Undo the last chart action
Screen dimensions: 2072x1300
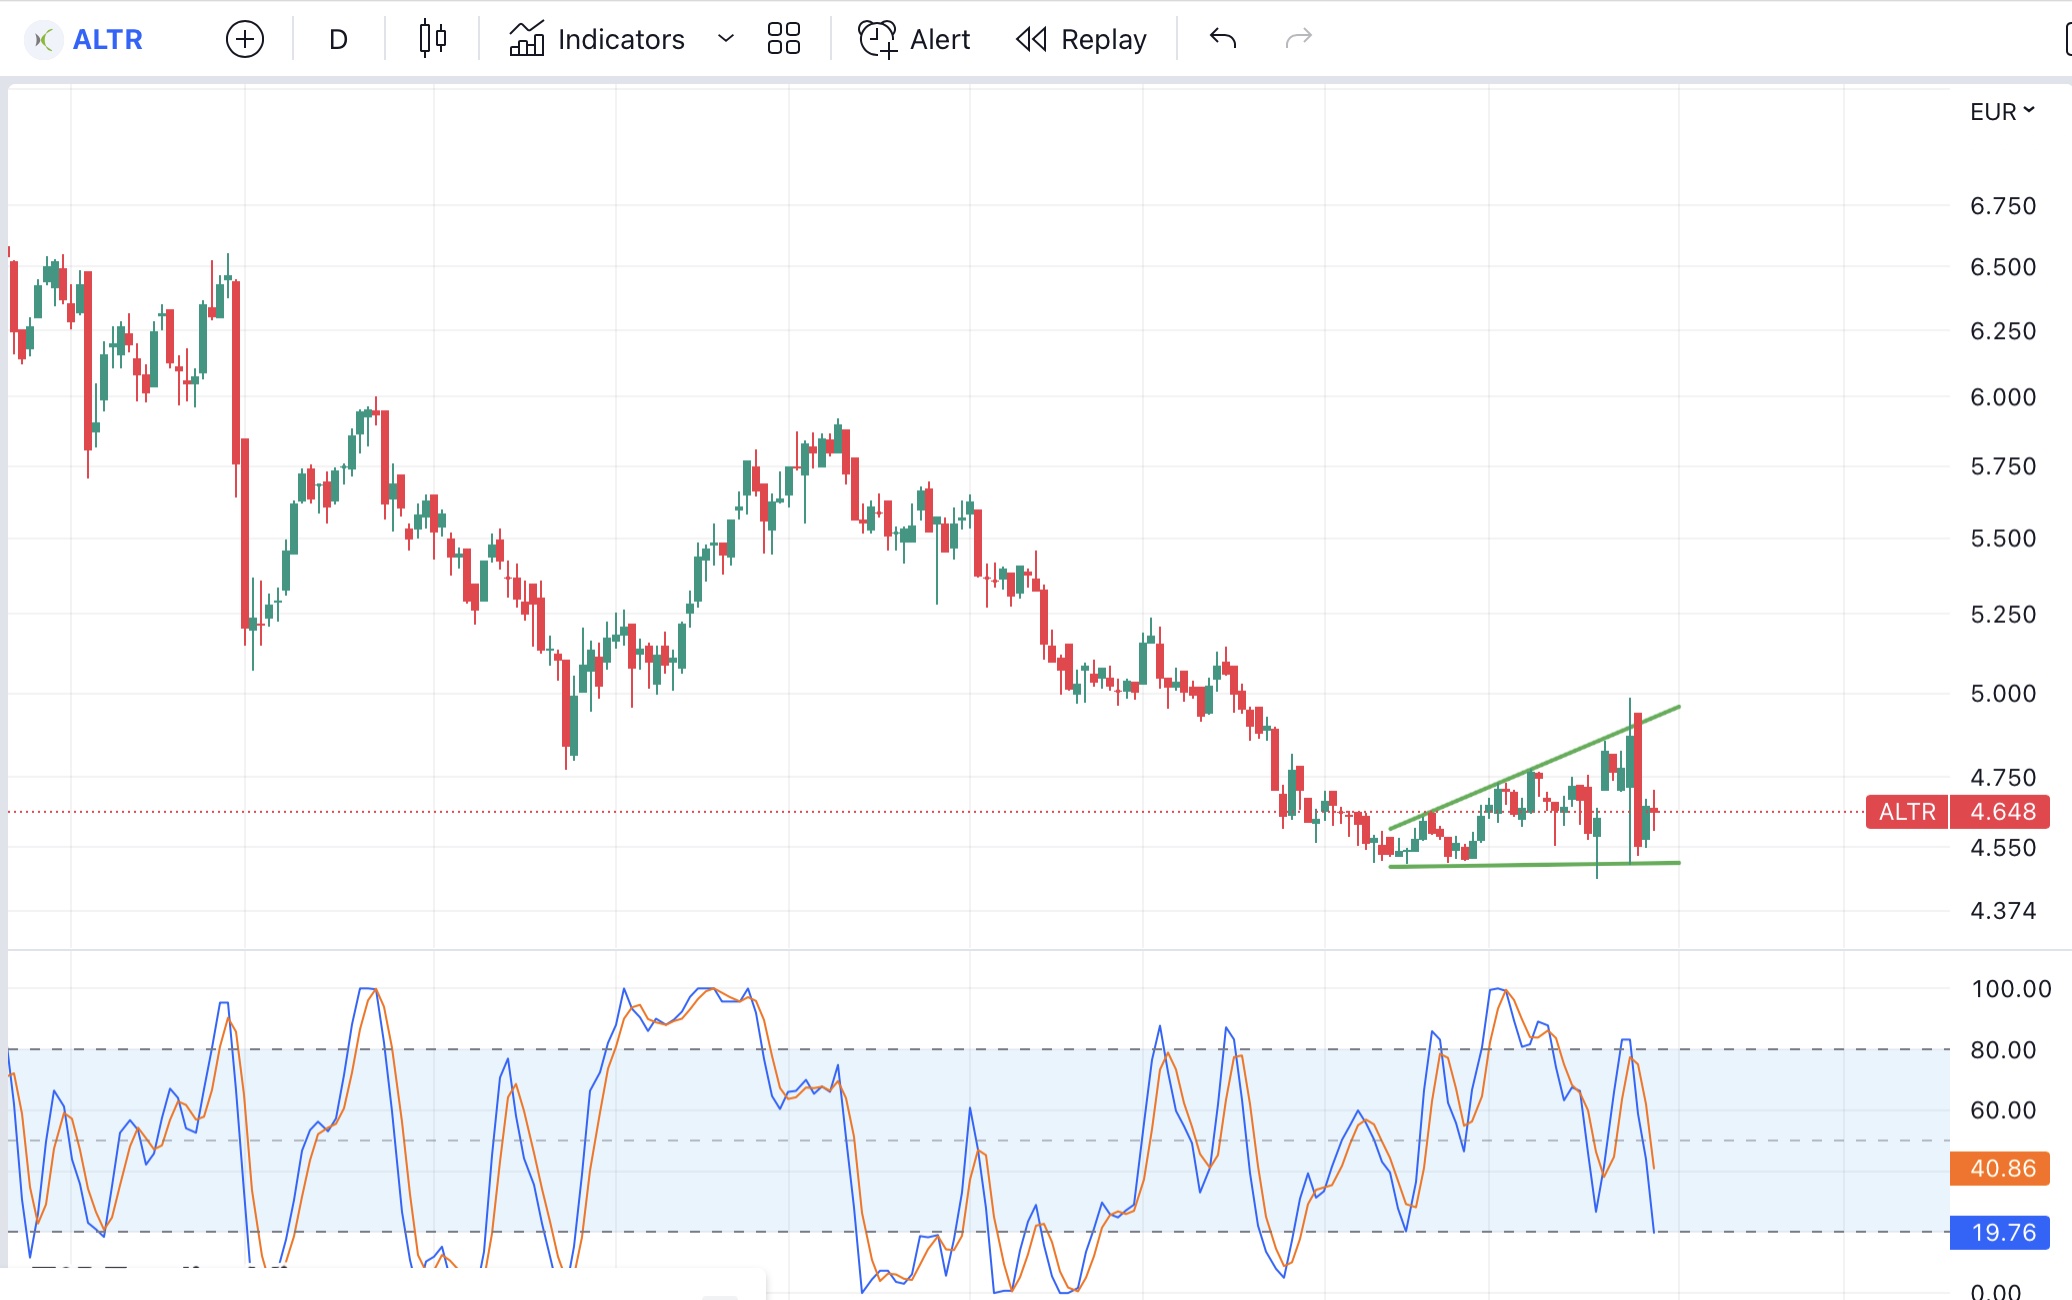pos(1222,39)
